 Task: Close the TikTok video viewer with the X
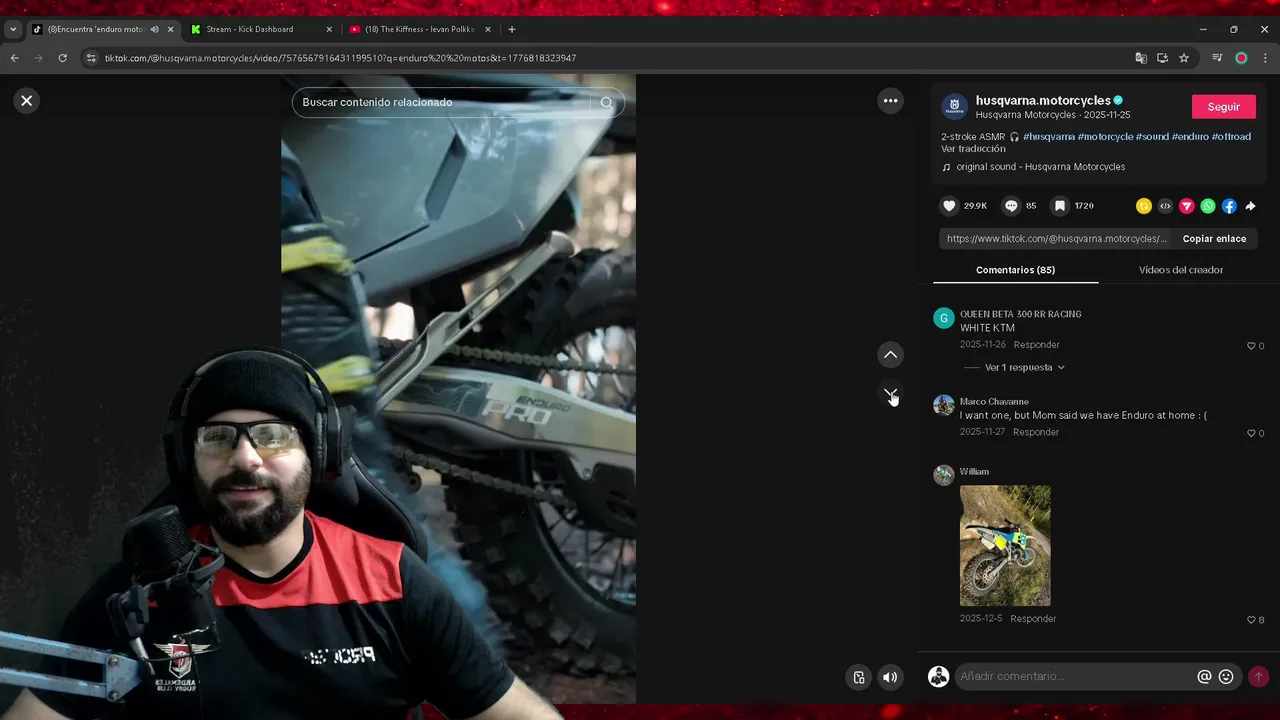tap(27, 100)
